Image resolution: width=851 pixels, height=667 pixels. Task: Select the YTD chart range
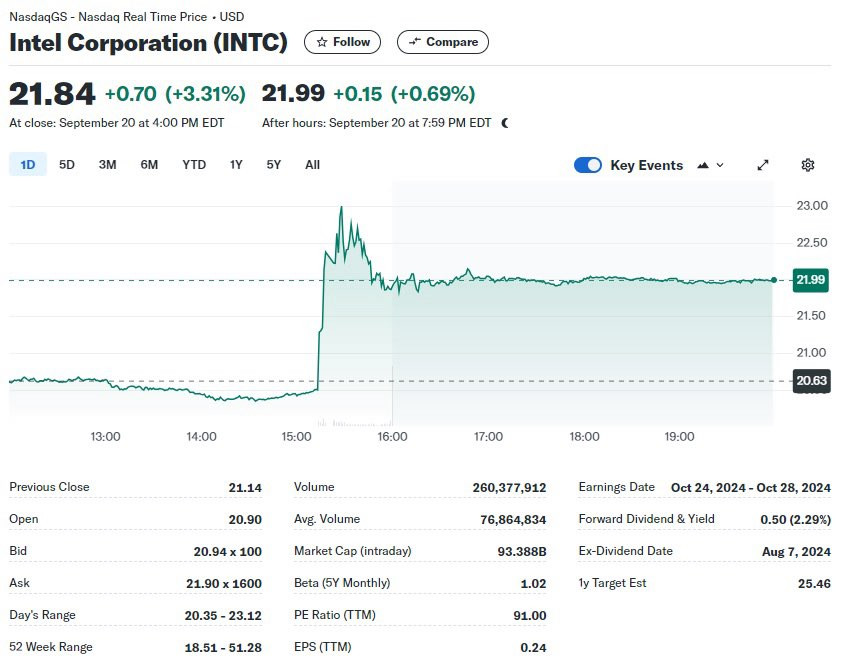(x=194, y=164)
